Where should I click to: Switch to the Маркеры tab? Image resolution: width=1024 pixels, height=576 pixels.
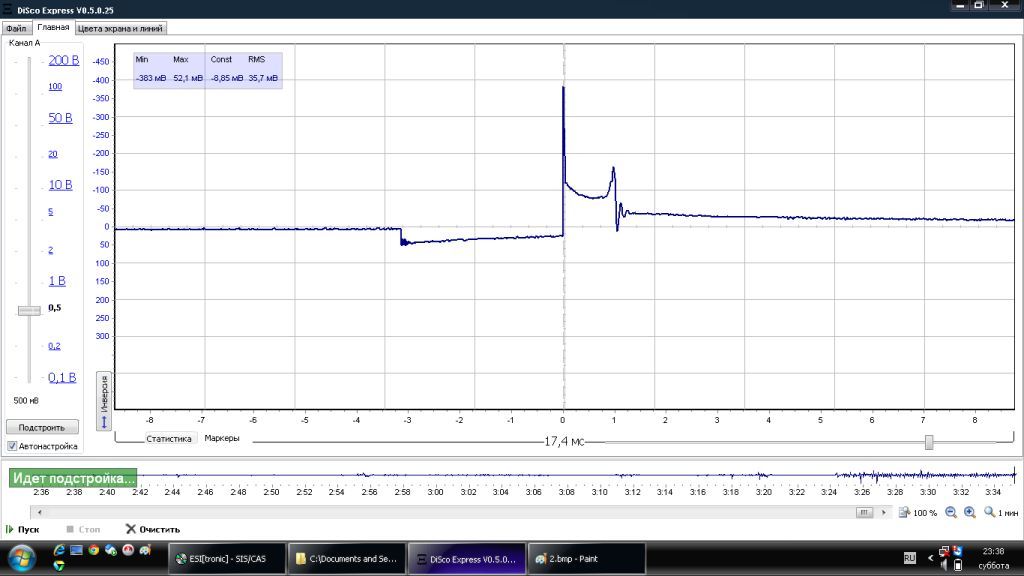click(221, 438)
